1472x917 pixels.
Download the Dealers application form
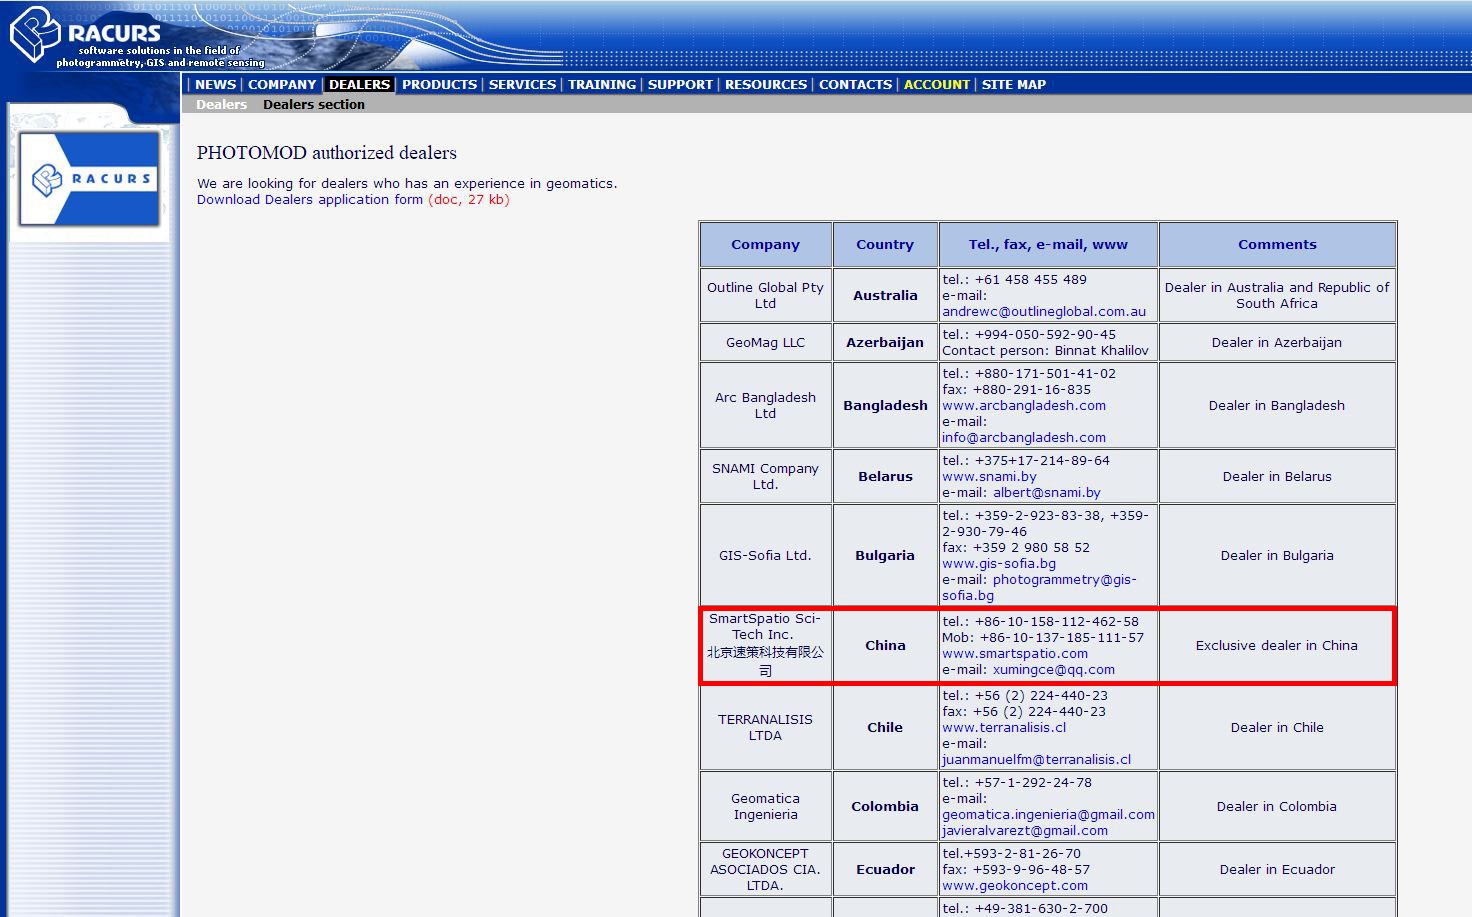[x=309, y=200]
